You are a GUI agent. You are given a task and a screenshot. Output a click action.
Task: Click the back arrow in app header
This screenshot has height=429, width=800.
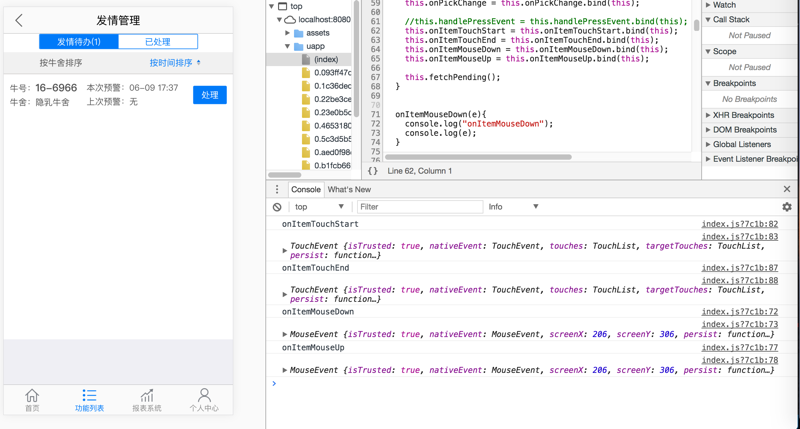click(x=19, y=20)
